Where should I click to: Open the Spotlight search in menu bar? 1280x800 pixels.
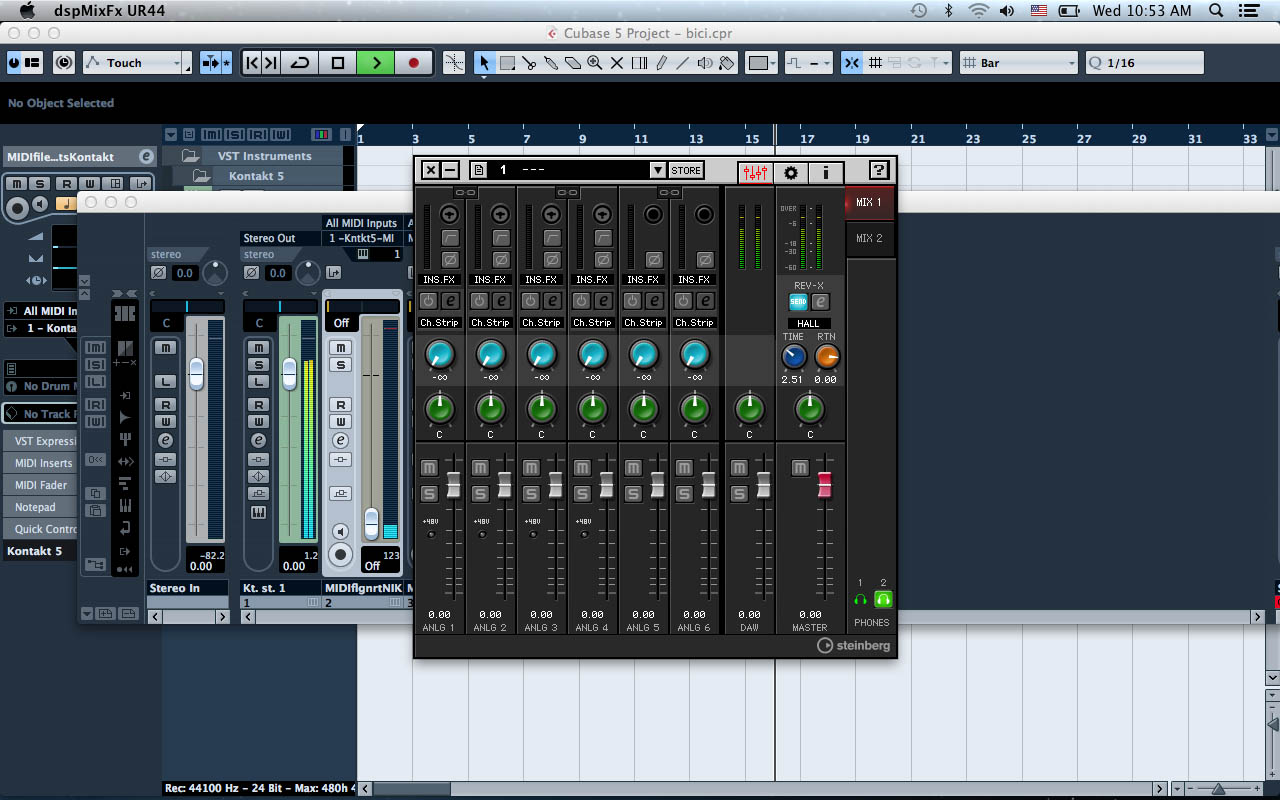1216,11
